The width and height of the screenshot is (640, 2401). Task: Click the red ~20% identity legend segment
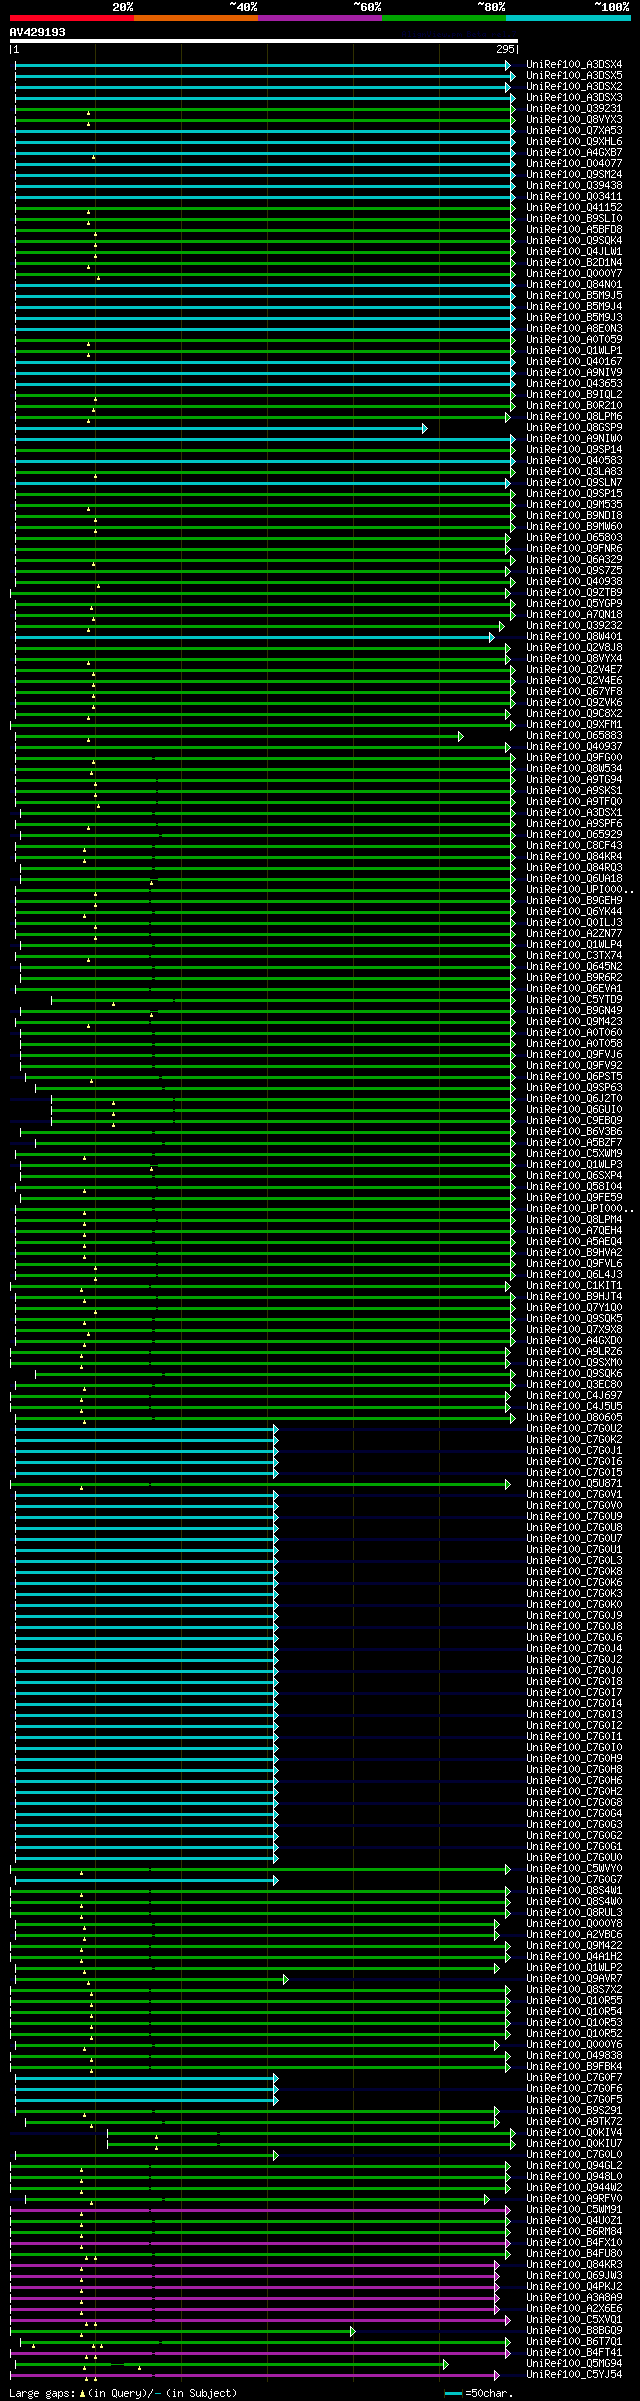(71, 18)
